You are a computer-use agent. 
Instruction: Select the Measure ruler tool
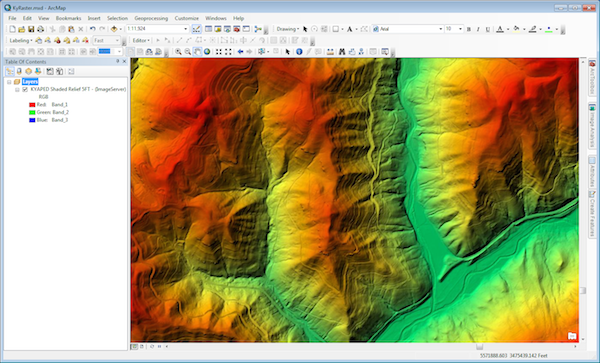330,52
